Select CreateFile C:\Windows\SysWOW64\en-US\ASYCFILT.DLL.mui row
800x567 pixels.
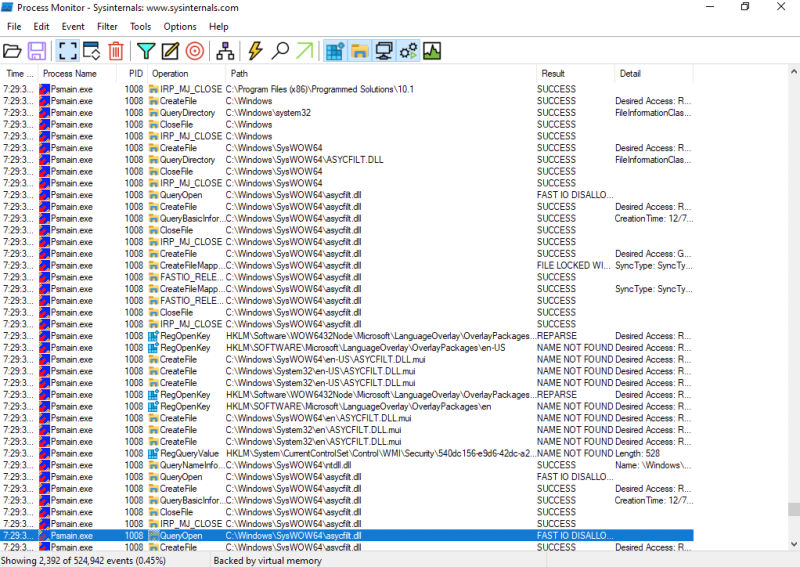[x=347, y=359]
